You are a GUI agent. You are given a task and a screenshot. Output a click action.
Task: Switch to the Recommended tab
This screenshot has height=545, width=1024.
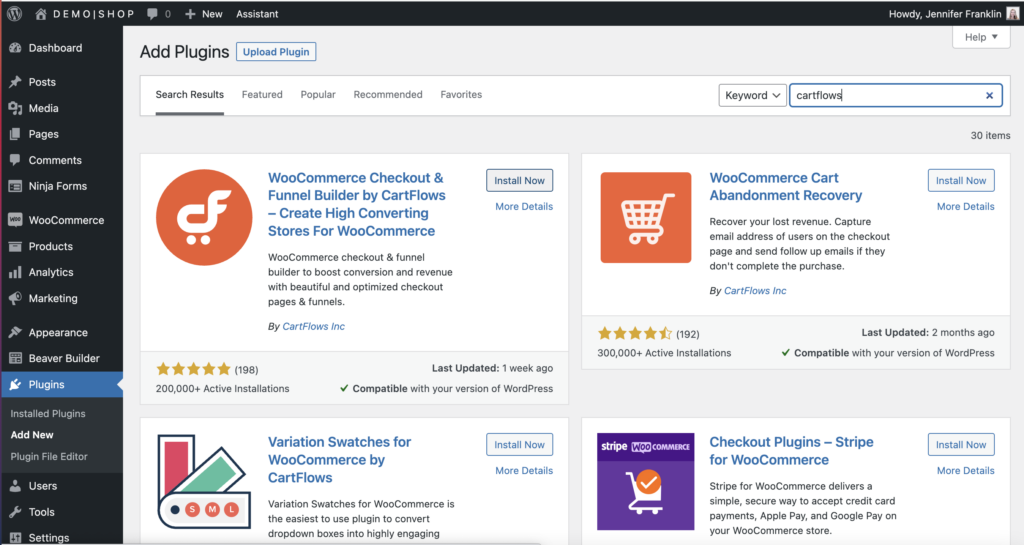click(x=388, y=95)
